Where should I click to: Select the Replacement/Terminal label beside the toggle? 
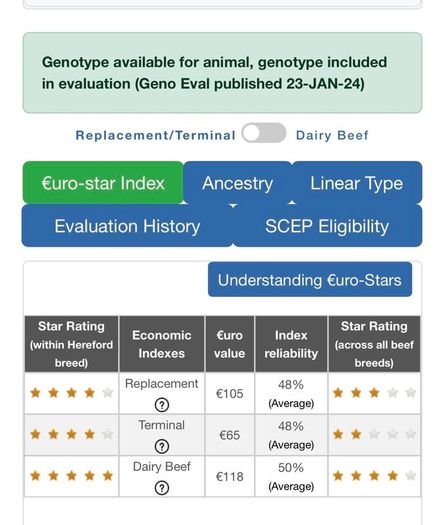[x=156, y=135]
